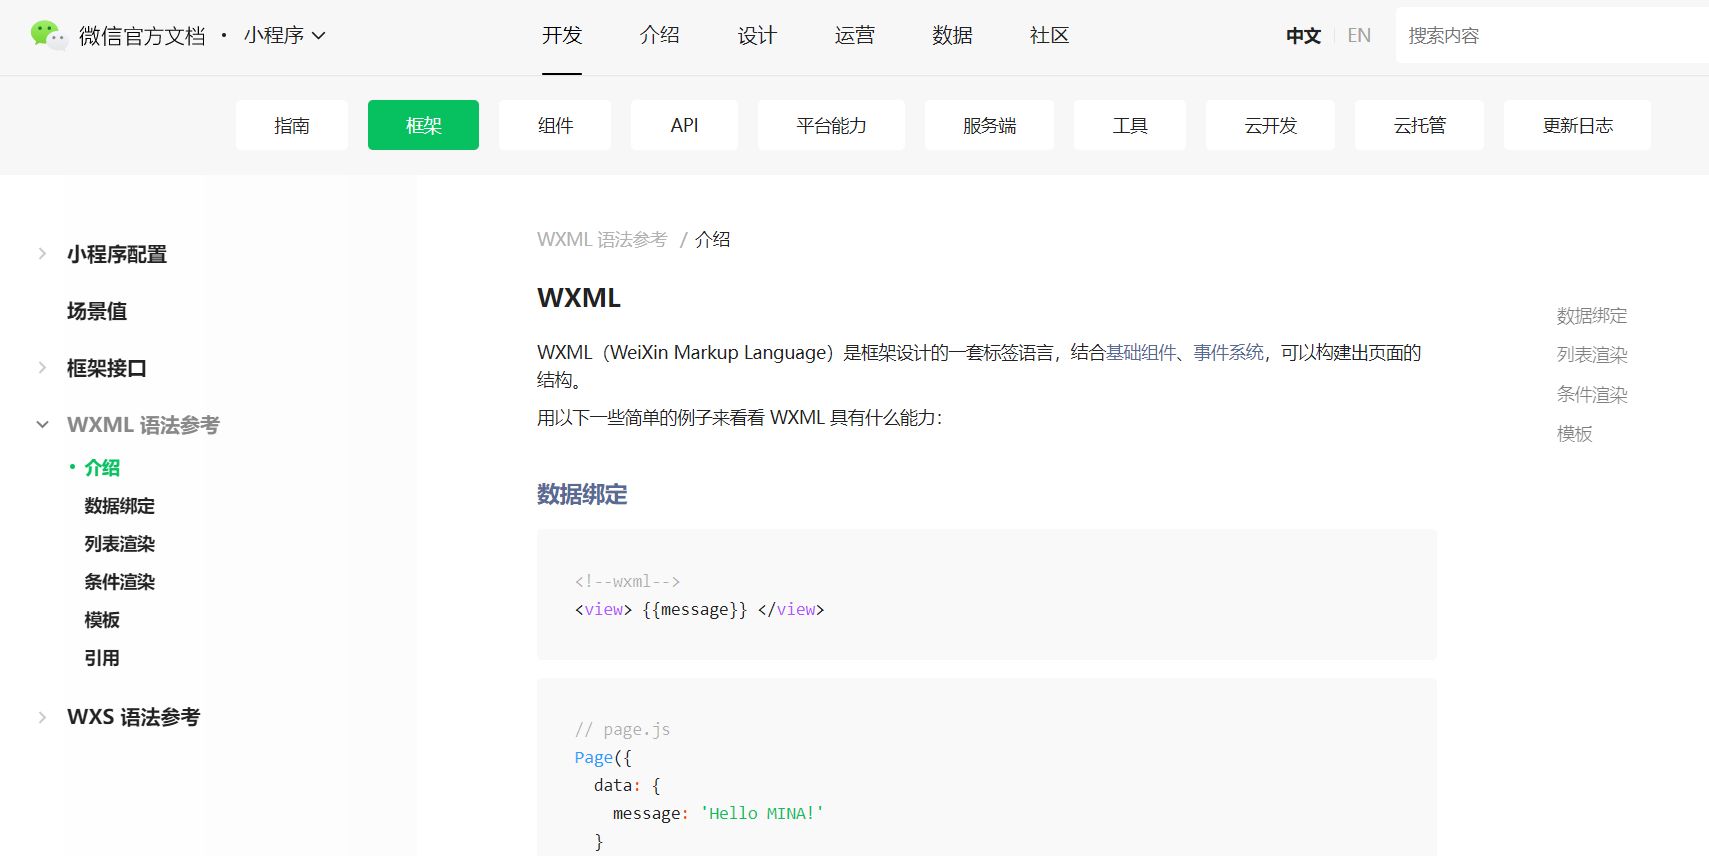
Task: Follow the 基础组件 link
Action: coord(1141,352)
